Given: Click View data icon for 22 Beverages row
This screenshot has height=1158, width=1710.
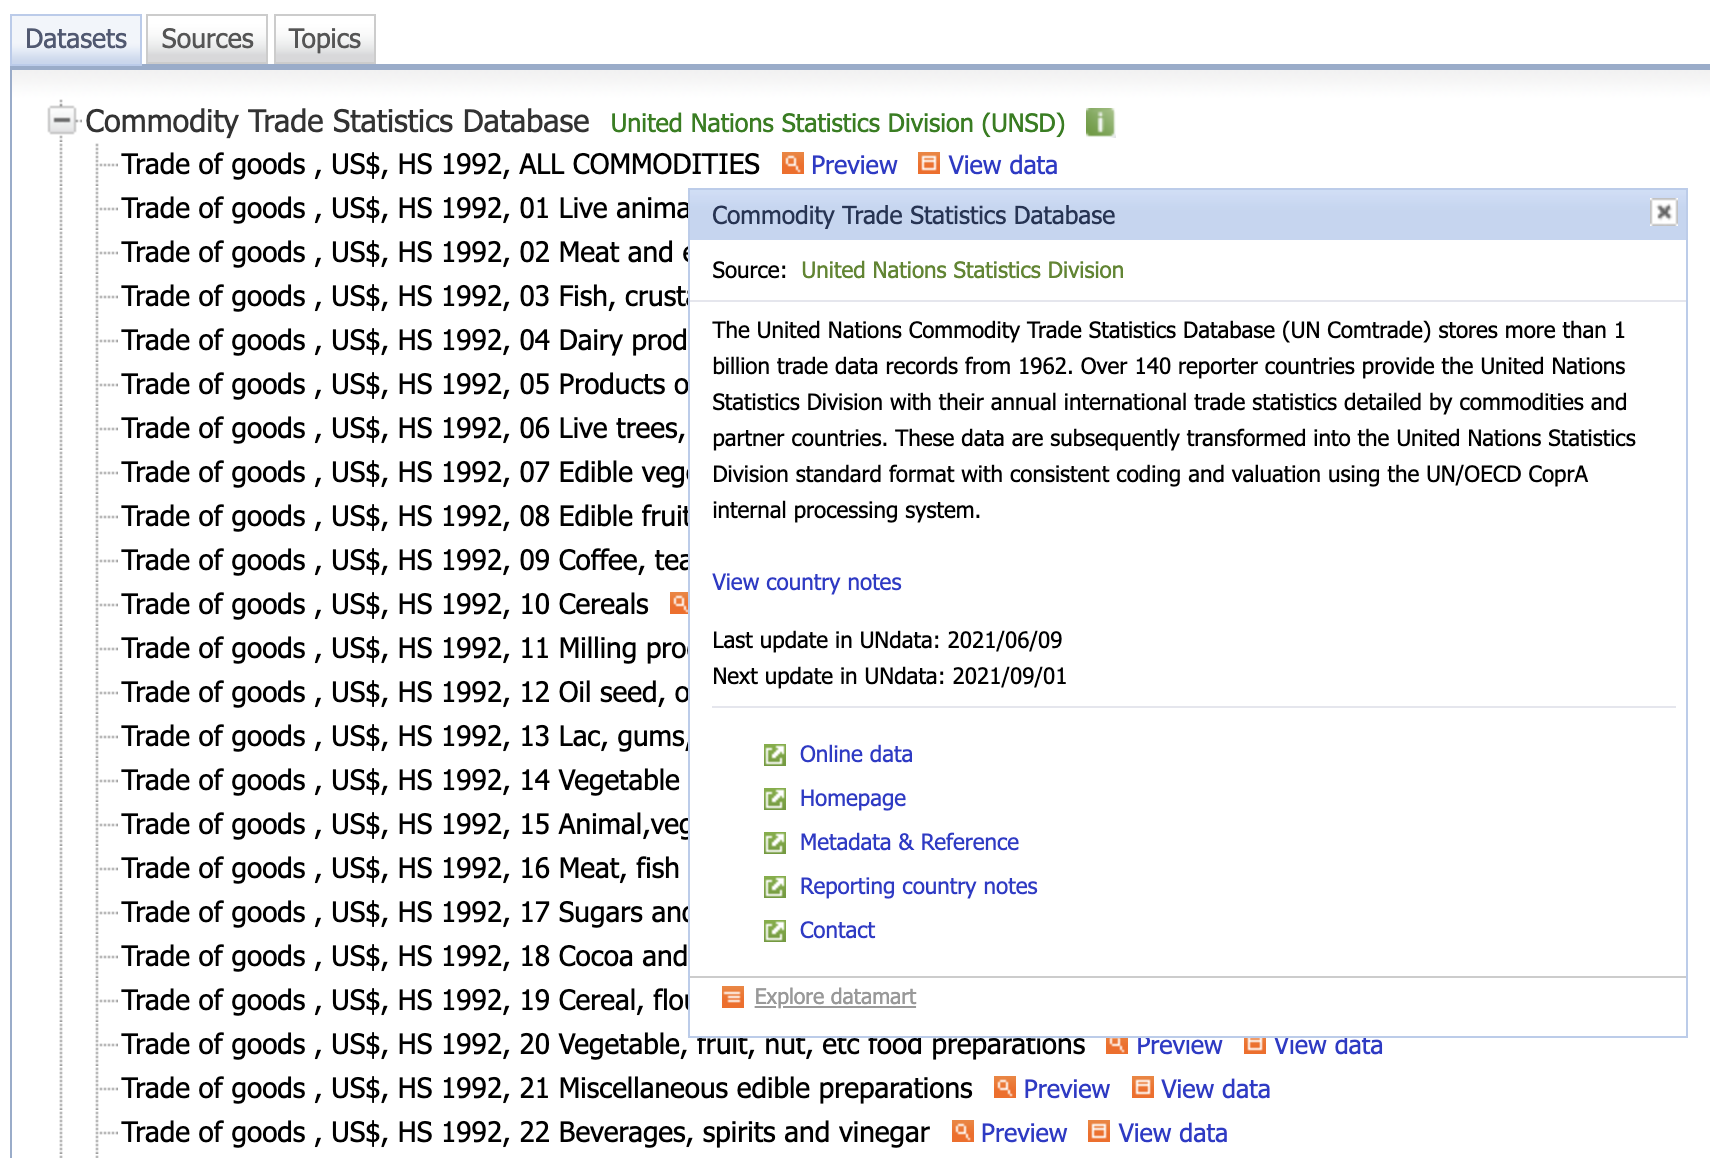Looking at the screenshot, I should [1099, 1131].
